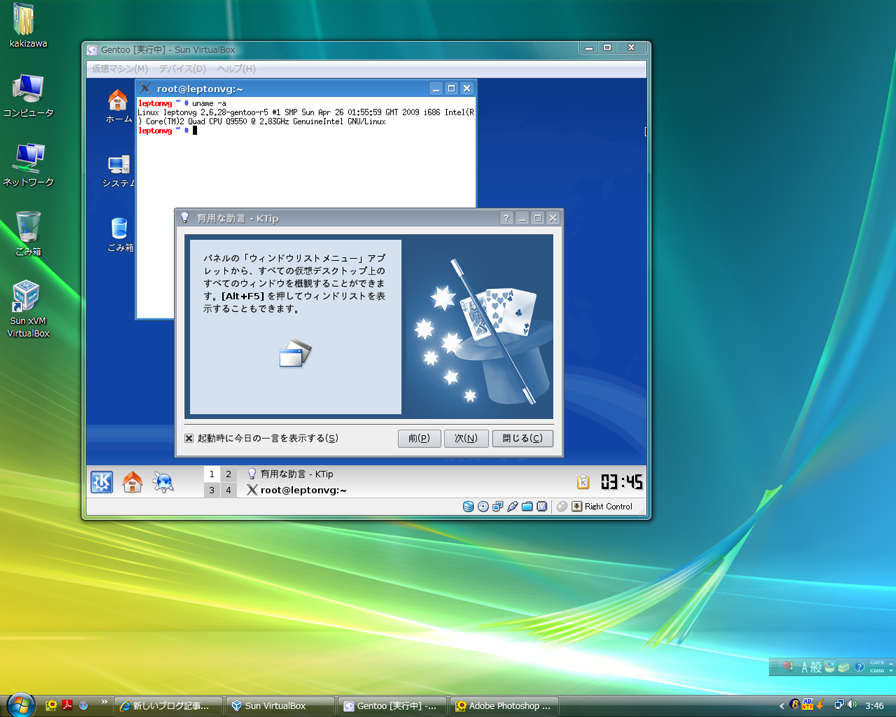Switch to Sun VirtualBox taskbar button

tap(279, 706)
